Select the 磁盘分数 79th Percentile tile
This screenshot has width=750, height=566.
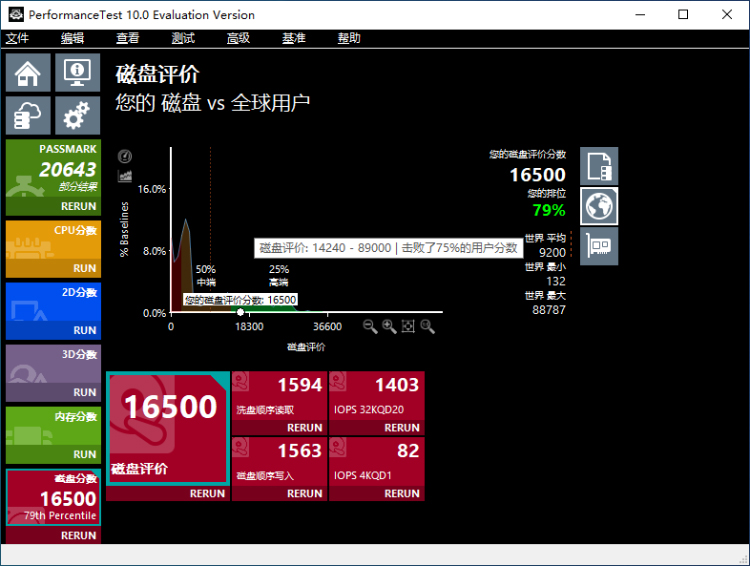pyautogui.click(x=54, y=498)
